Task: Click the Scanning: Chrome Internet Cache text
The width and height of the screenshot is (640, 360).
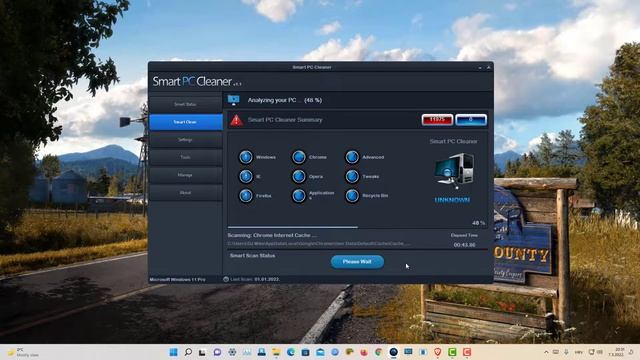Action: click(x=272, y=235)
